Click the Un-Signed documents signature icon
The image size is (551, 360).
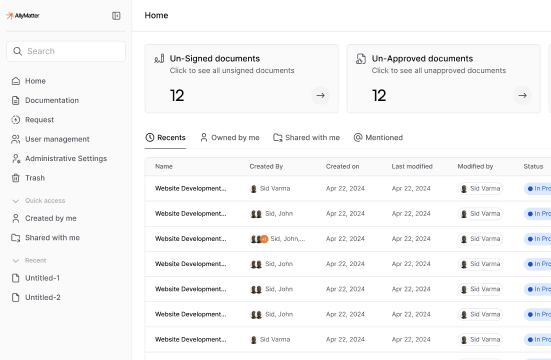[x=159, y=59]
